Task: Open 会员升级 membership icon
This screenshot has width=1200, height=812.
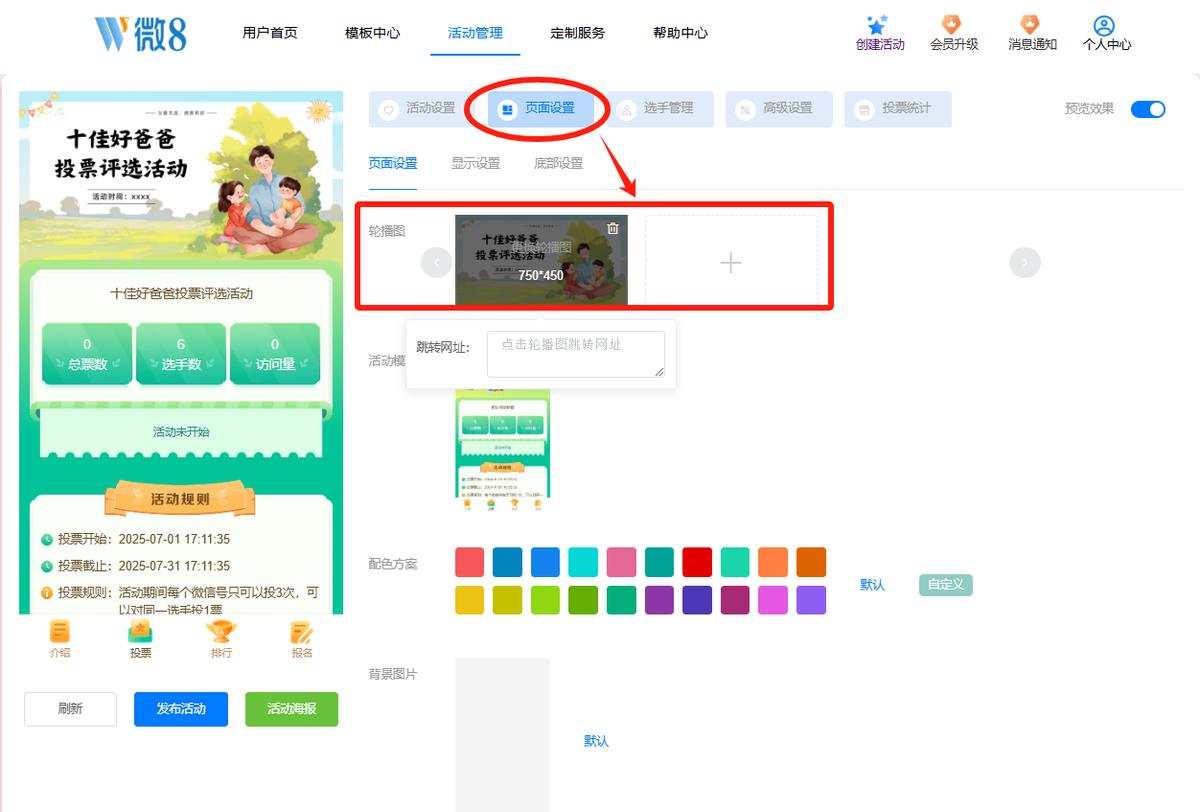Action: point(952,25)
